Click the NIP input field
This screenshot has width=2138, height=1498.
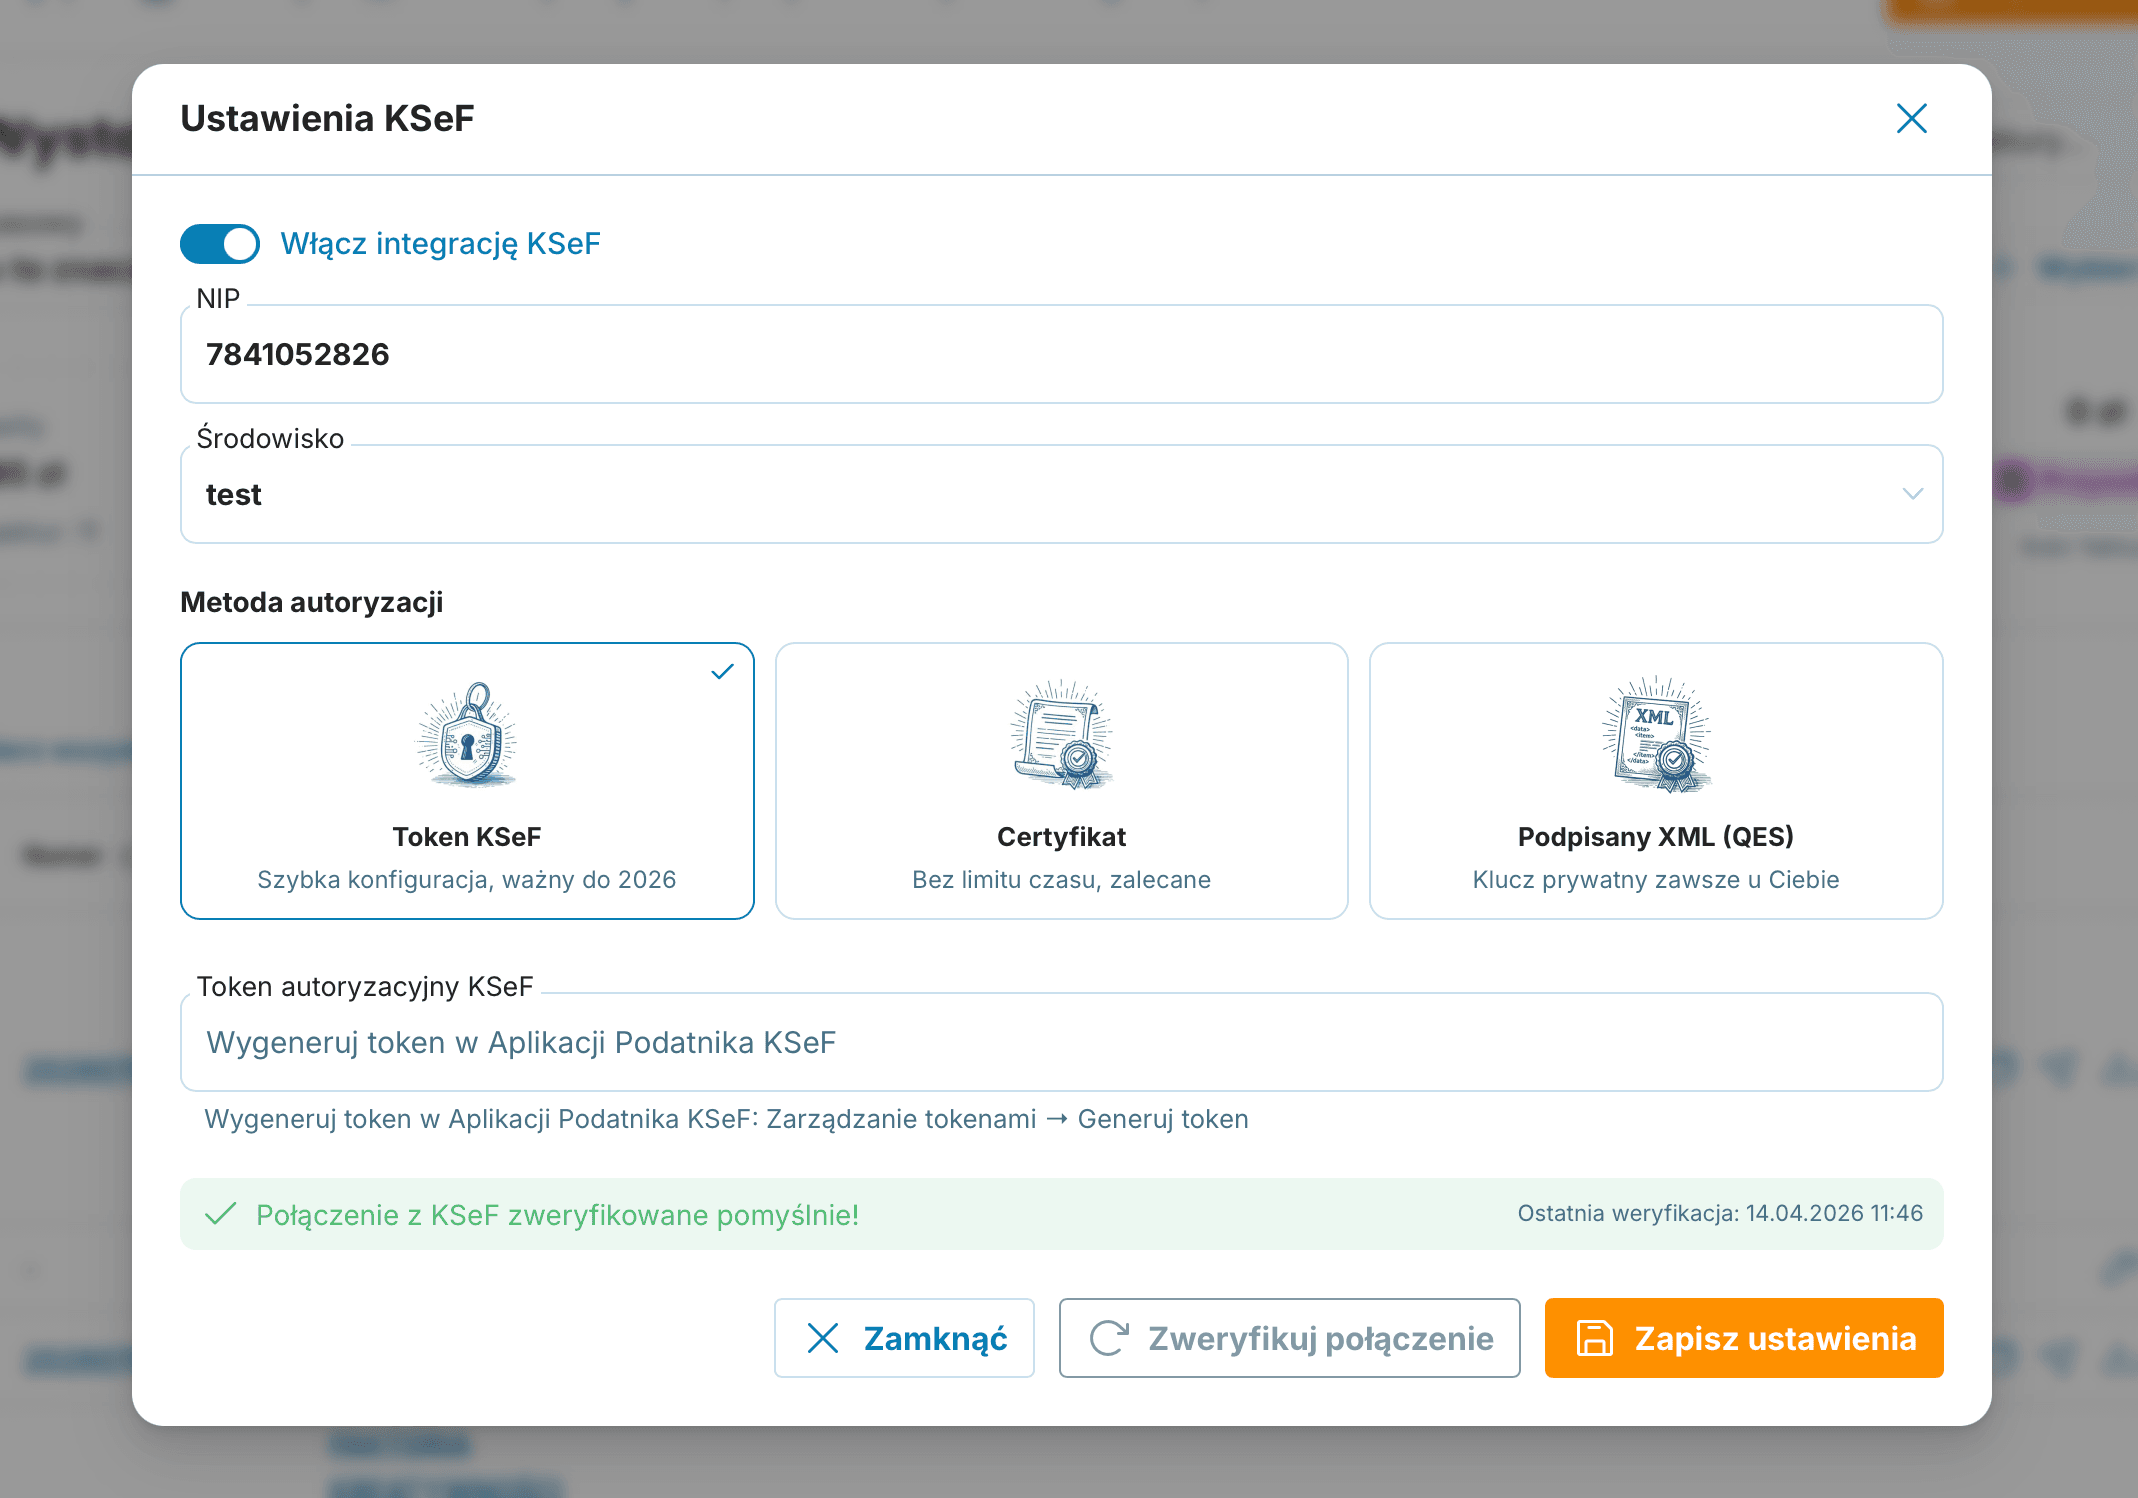(1061, 354)
